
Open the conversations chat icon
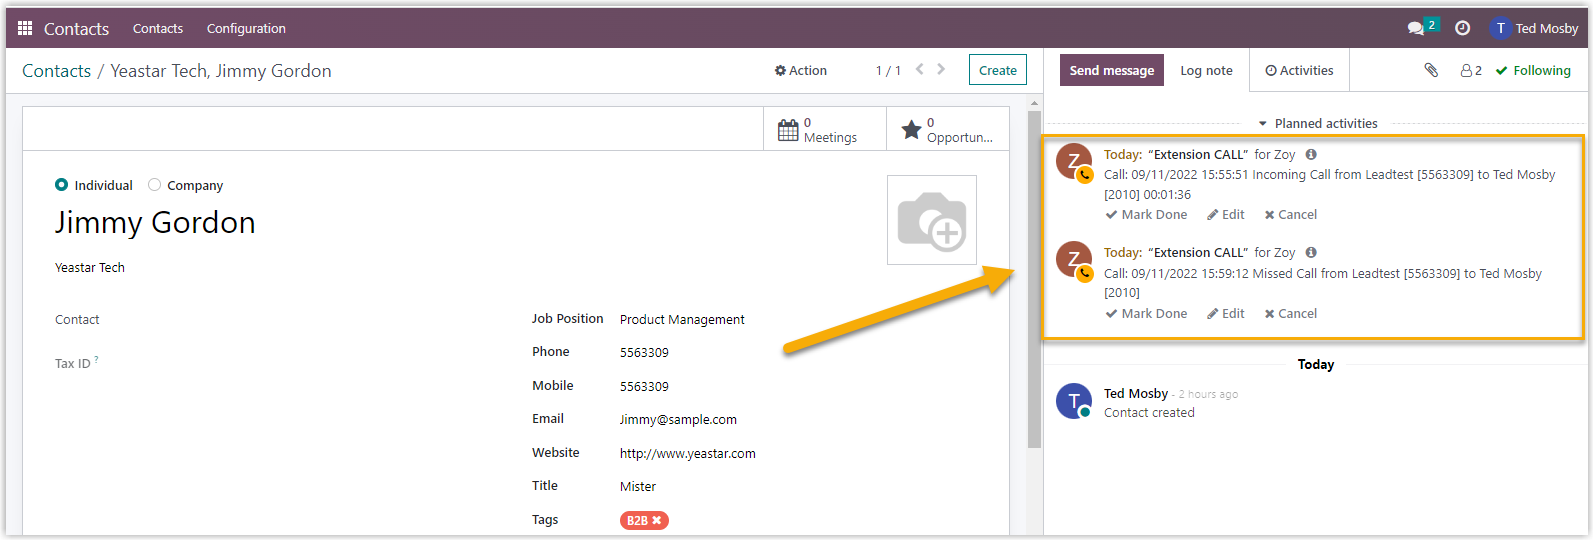(1417, 28)
